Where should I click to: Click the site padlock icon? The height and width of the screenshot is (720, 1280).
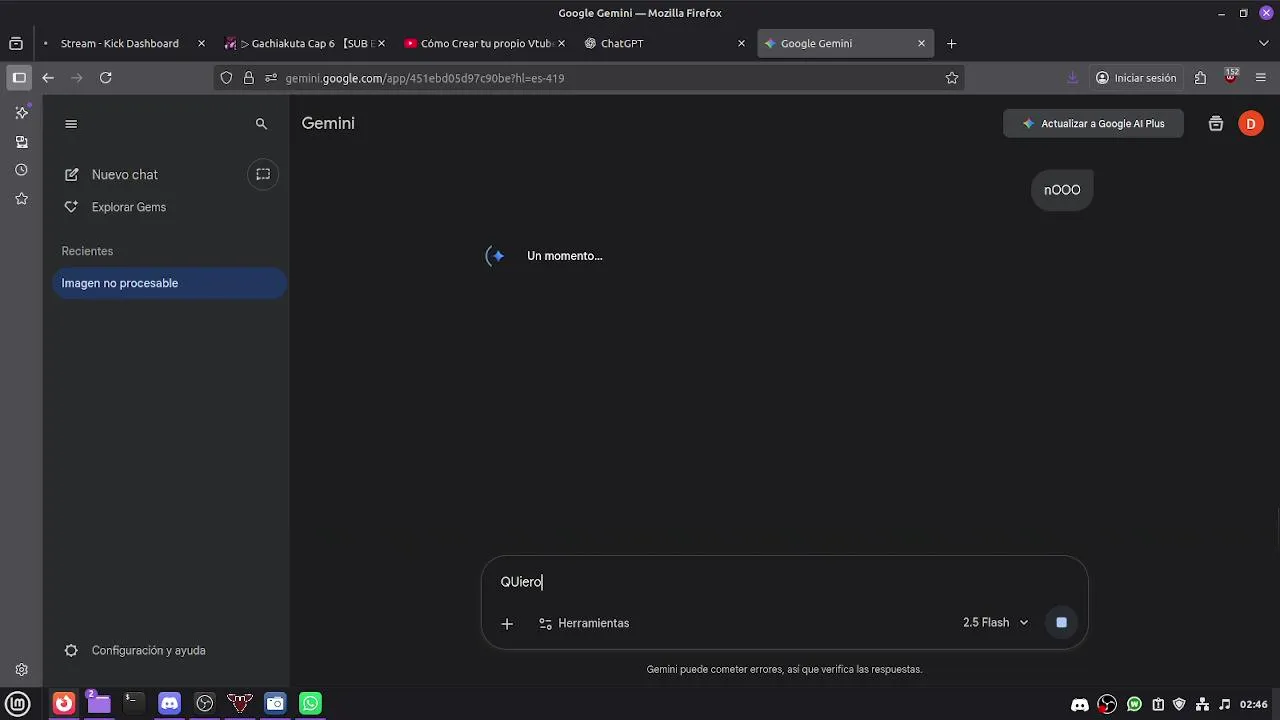(x=249, y=78)
